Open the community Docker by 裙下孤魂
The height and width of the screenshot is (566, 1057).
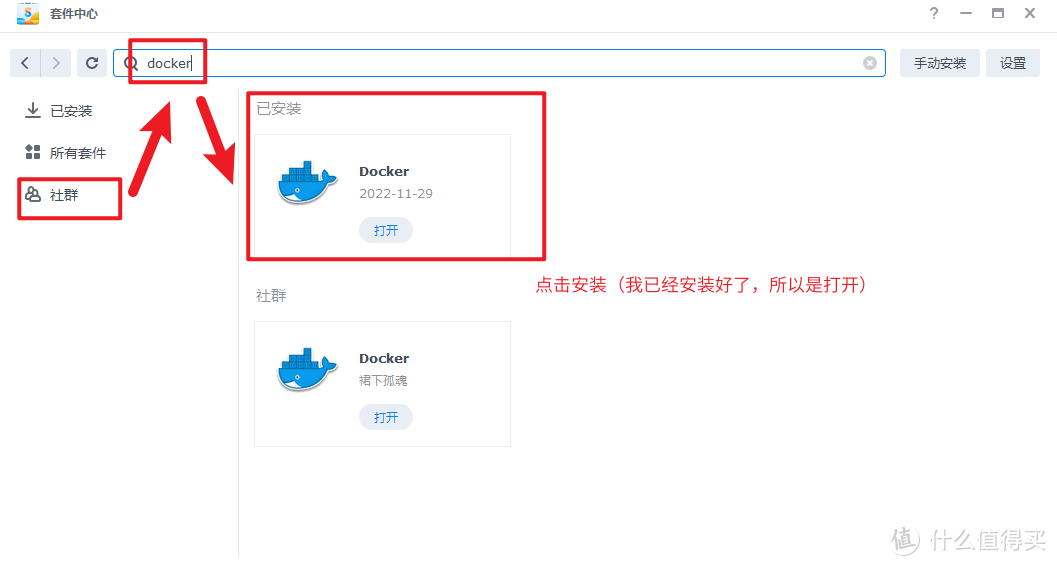[386, 417]
